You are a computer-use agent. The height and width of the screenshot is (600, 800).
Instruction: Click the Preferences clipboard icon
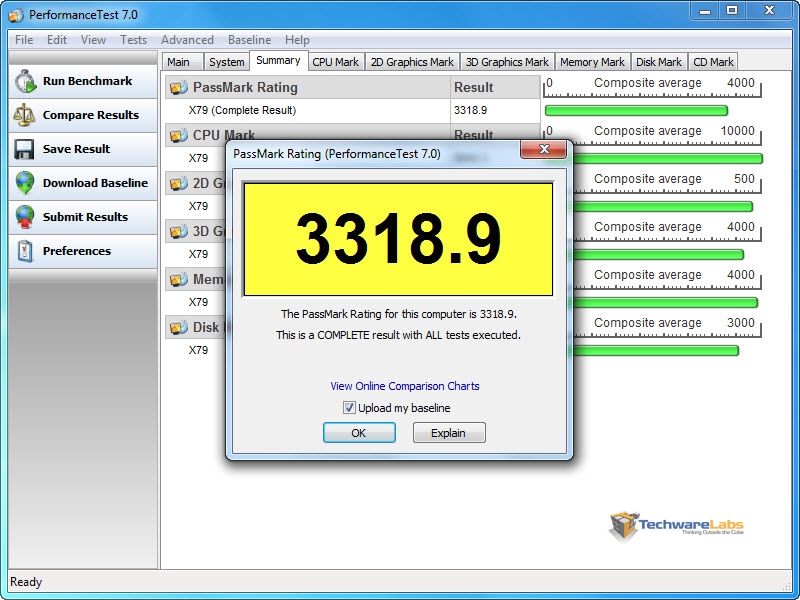(24, 251)
